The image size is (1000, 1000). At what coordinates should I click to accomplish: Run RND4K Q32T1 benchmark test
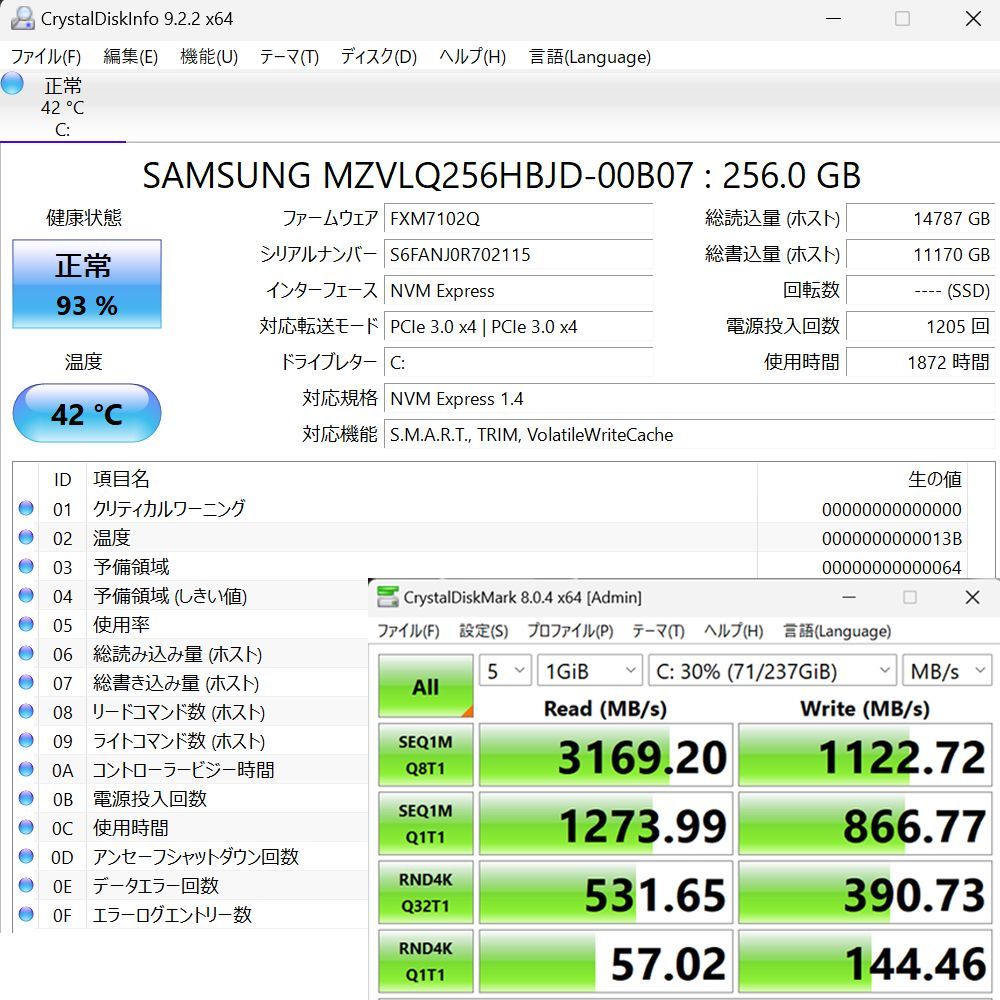coord(425,892)
